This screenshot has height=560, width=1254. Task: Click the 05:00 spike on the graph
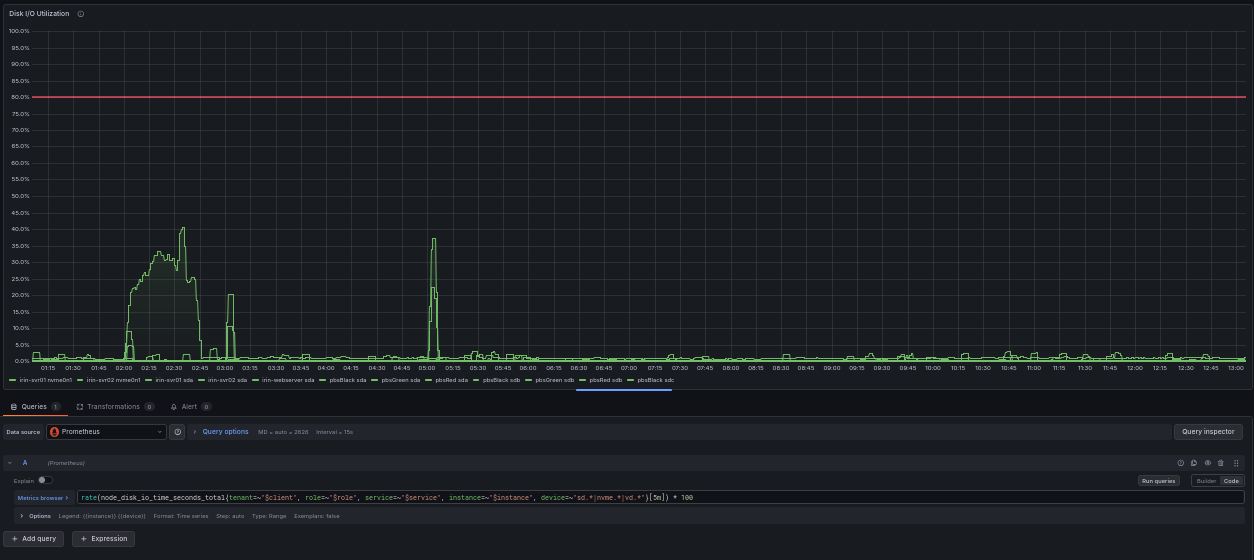pos(433,239)
